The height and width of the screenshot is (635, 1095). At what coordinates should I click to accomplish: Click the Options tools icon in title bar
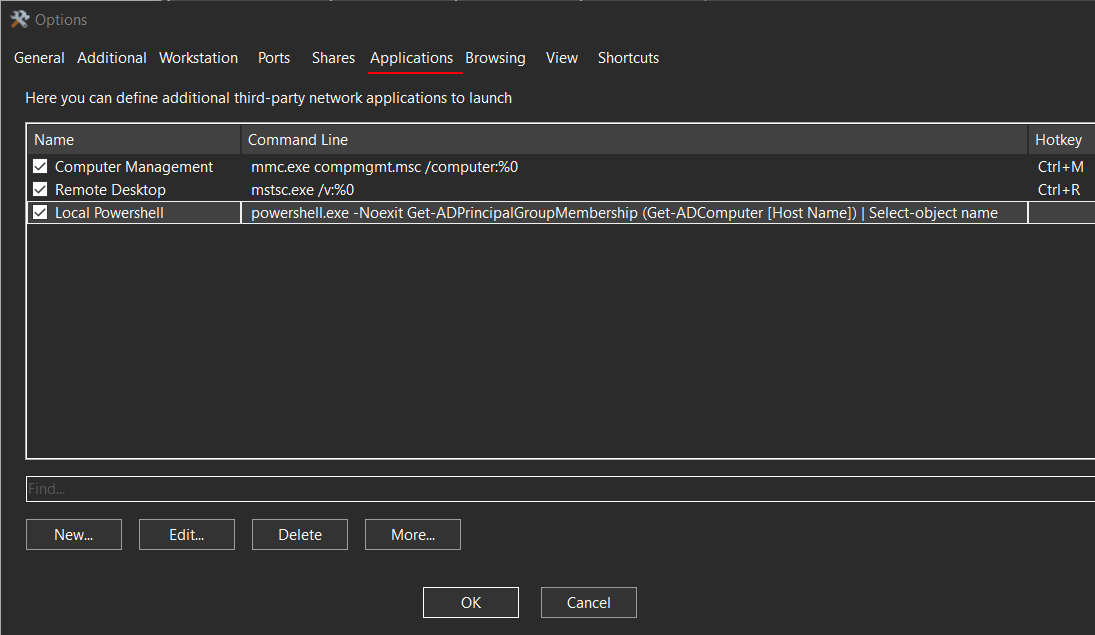coord(20,20)
